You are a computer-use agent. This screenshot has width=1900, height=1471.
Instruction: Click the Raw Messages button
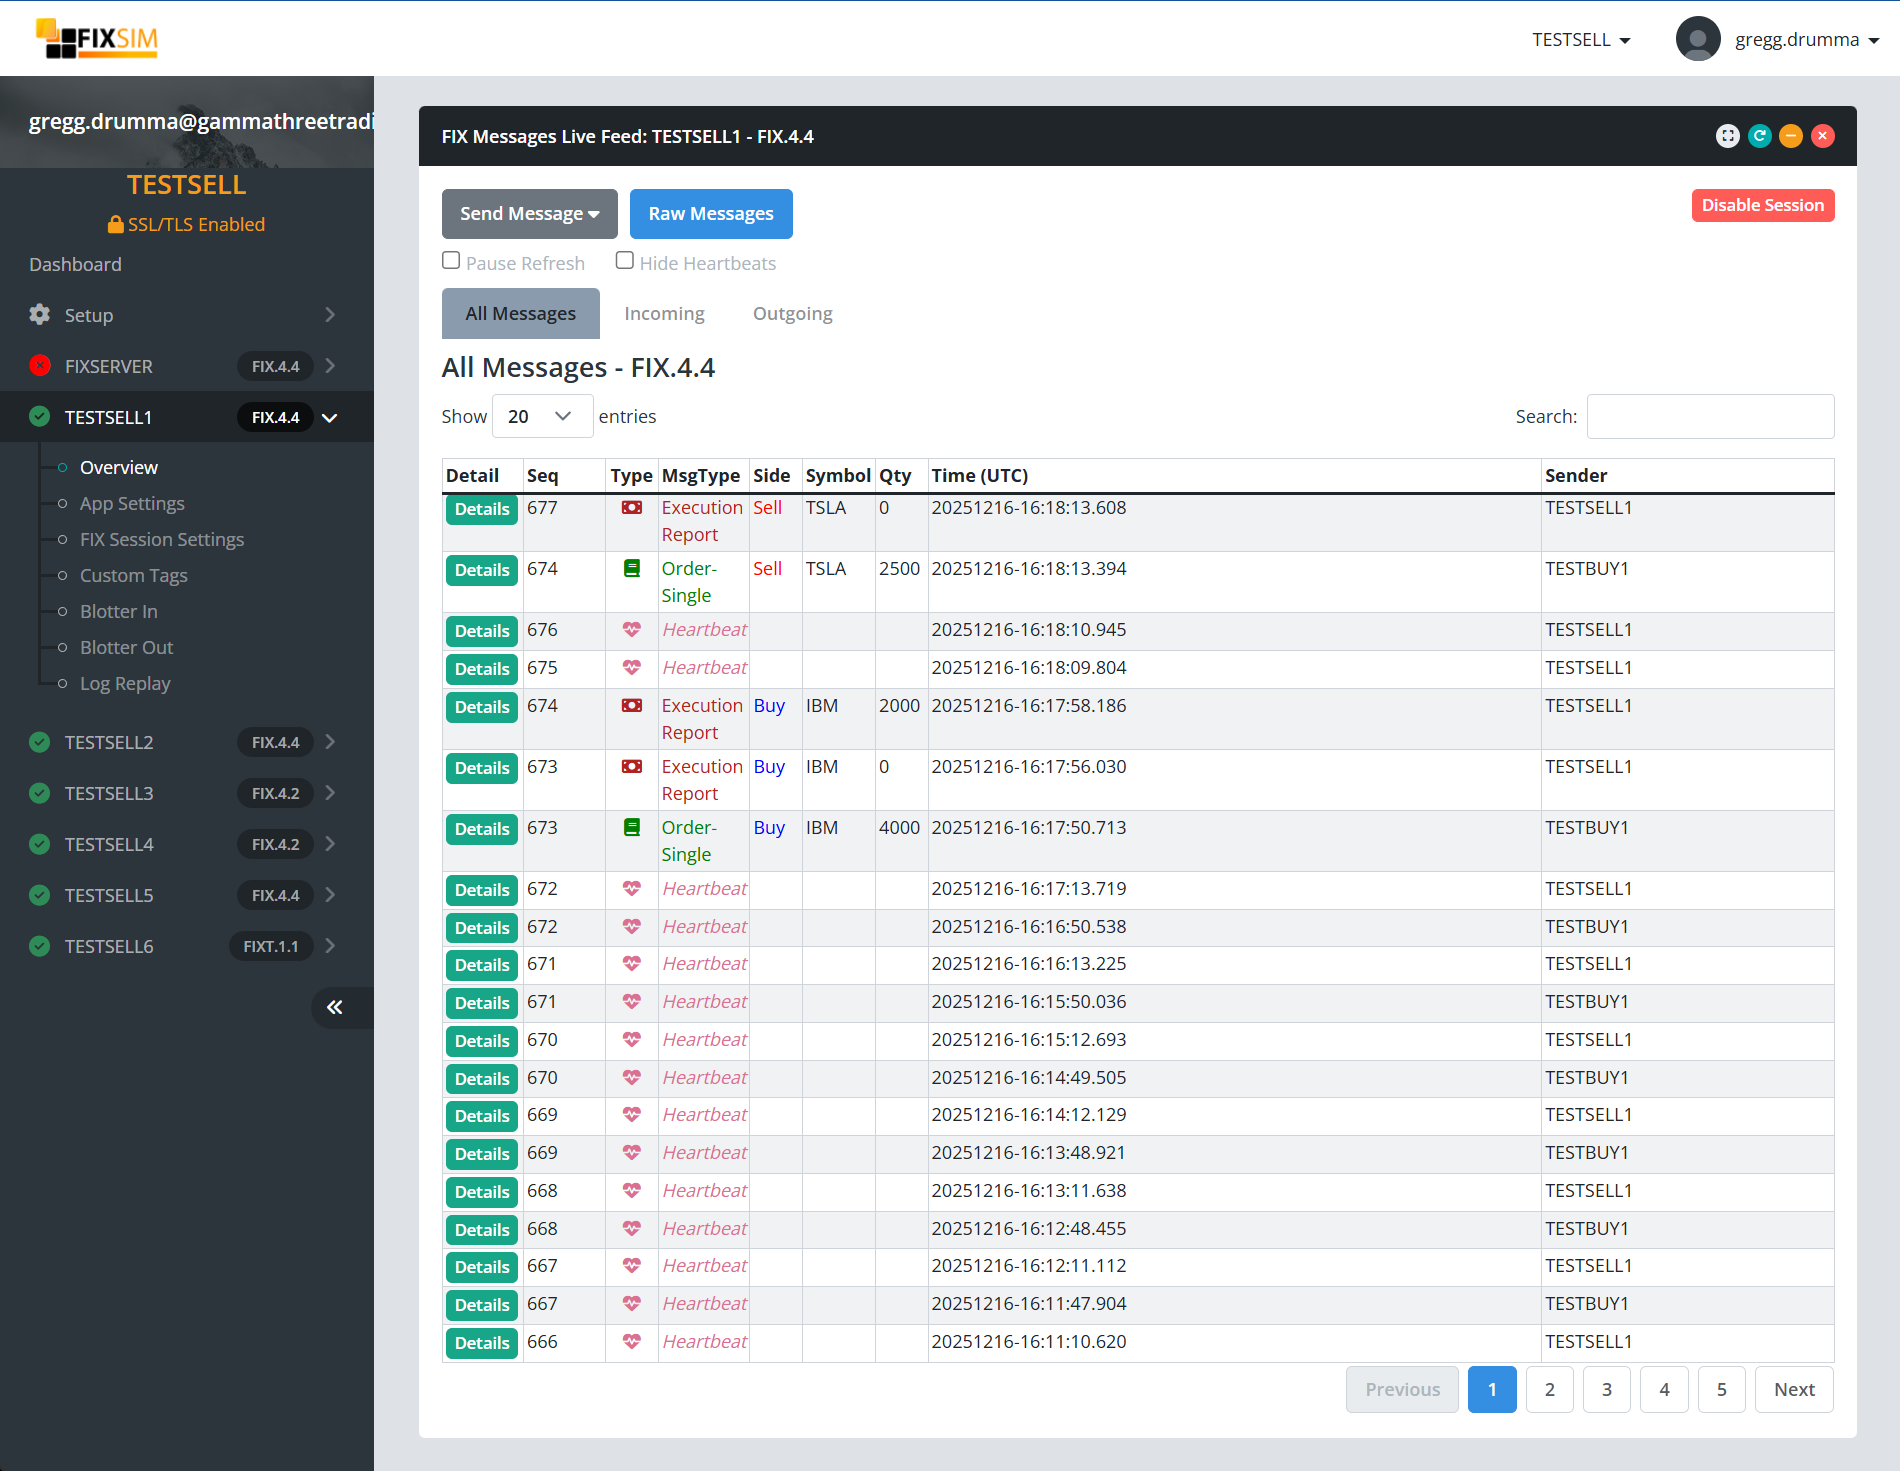(x=710, y=214)
